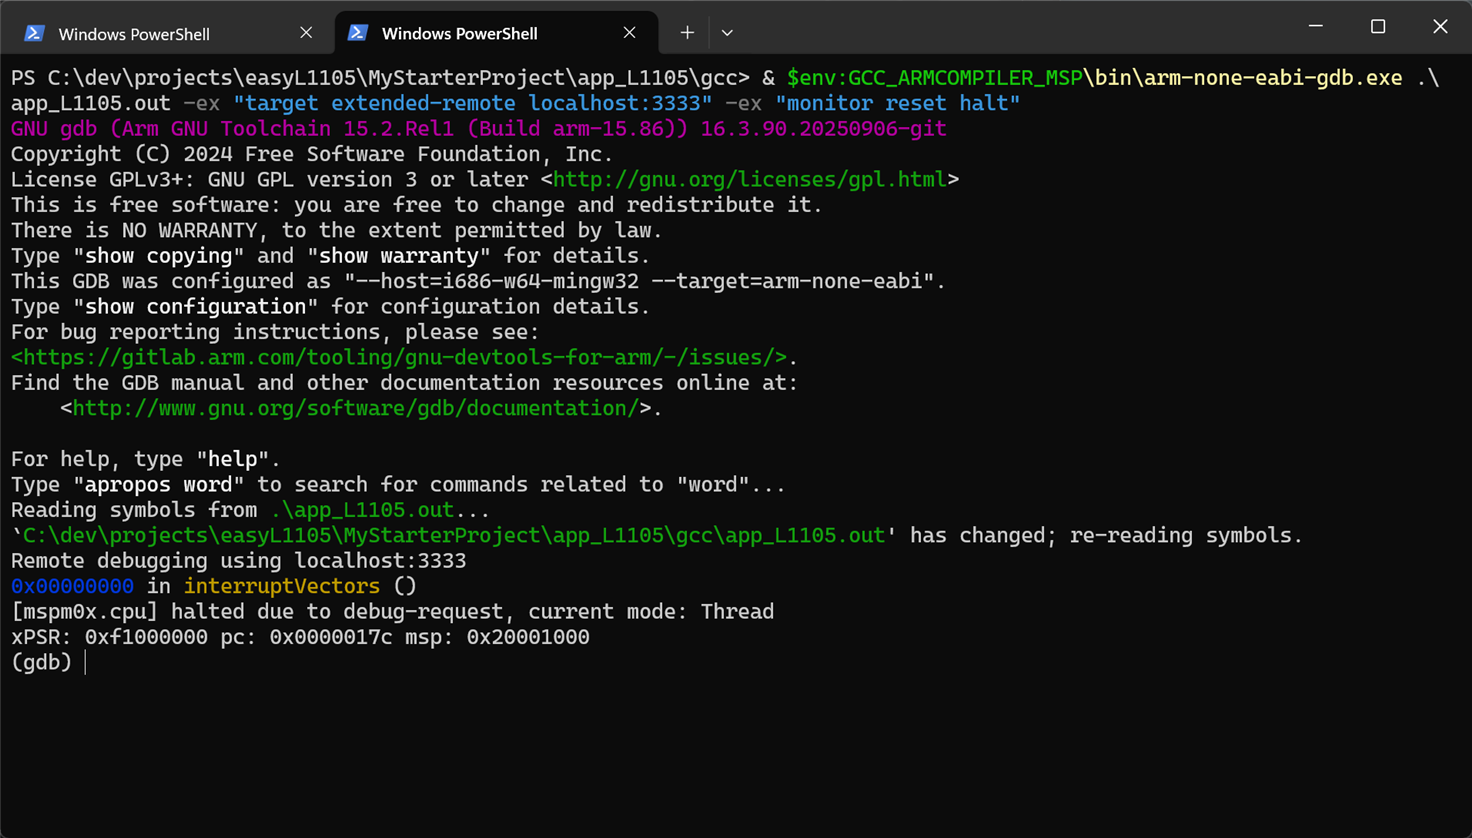Screen dimensions: 1472x838
Task: Click the .\app_L1105.out path after Reading symbols
Action: tap(362, 510)
